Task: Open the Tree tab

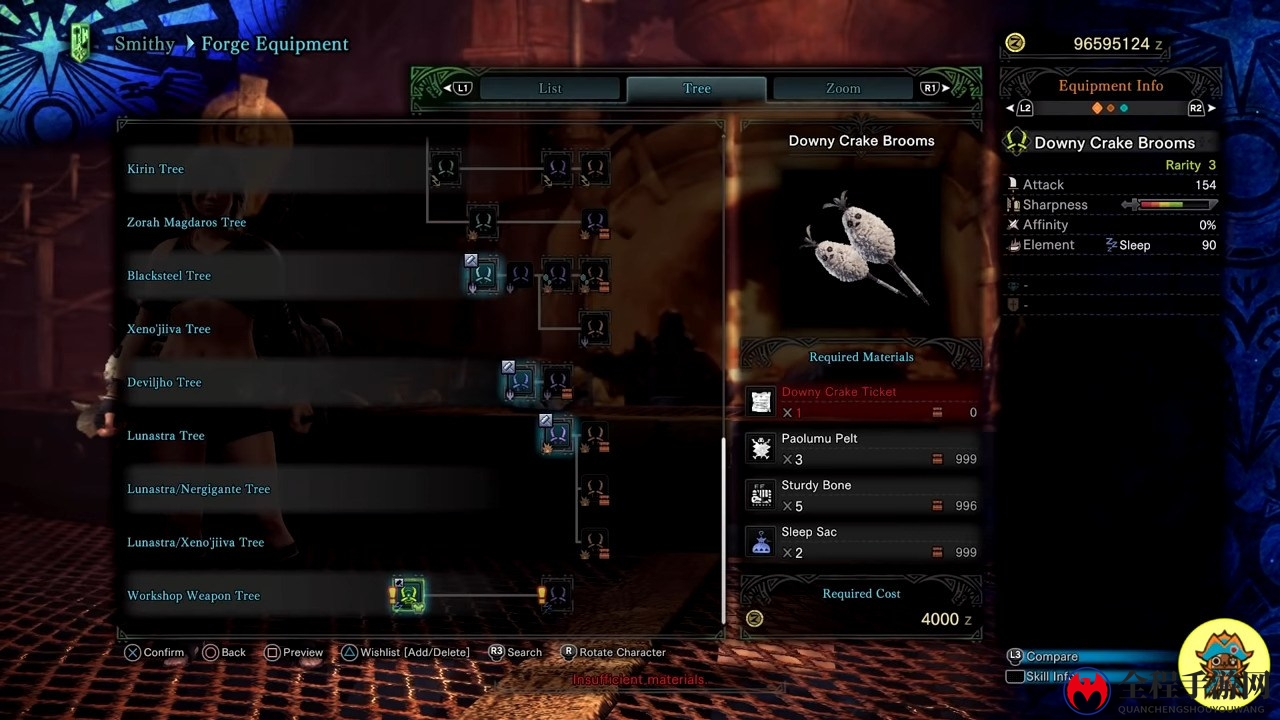Action: pos(697,88)
